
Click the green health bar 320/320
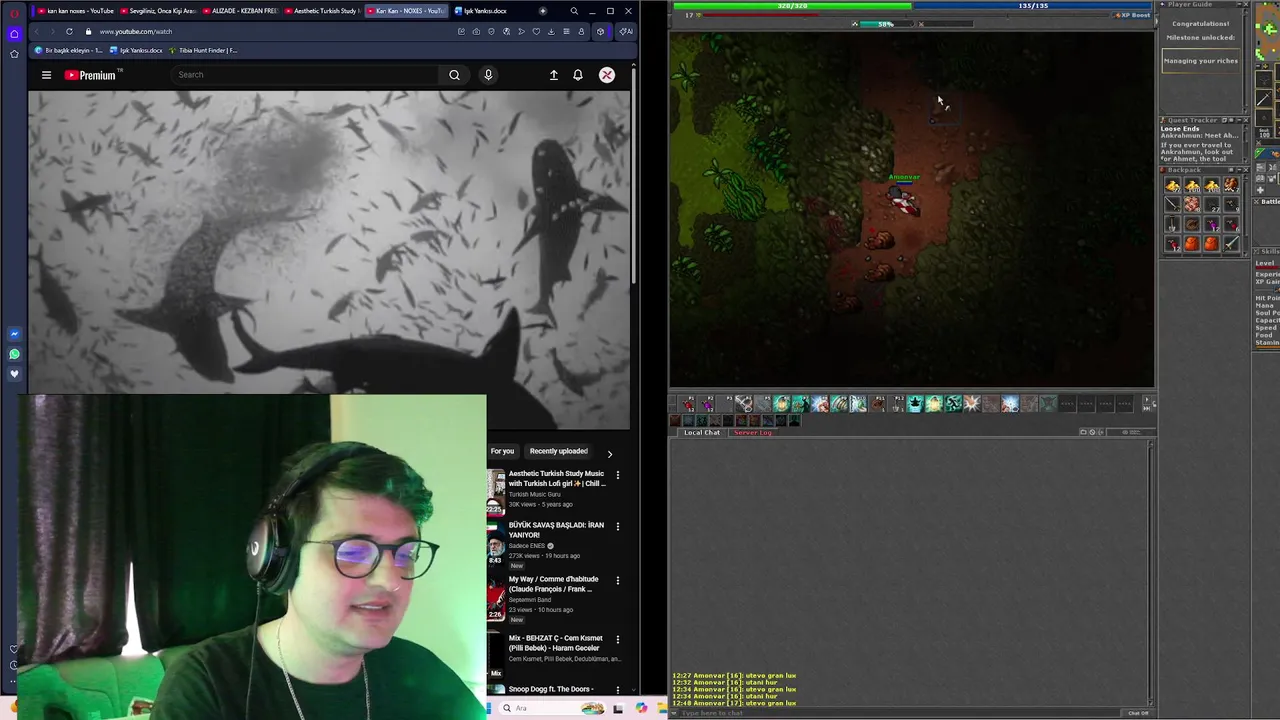coord(792,6)
